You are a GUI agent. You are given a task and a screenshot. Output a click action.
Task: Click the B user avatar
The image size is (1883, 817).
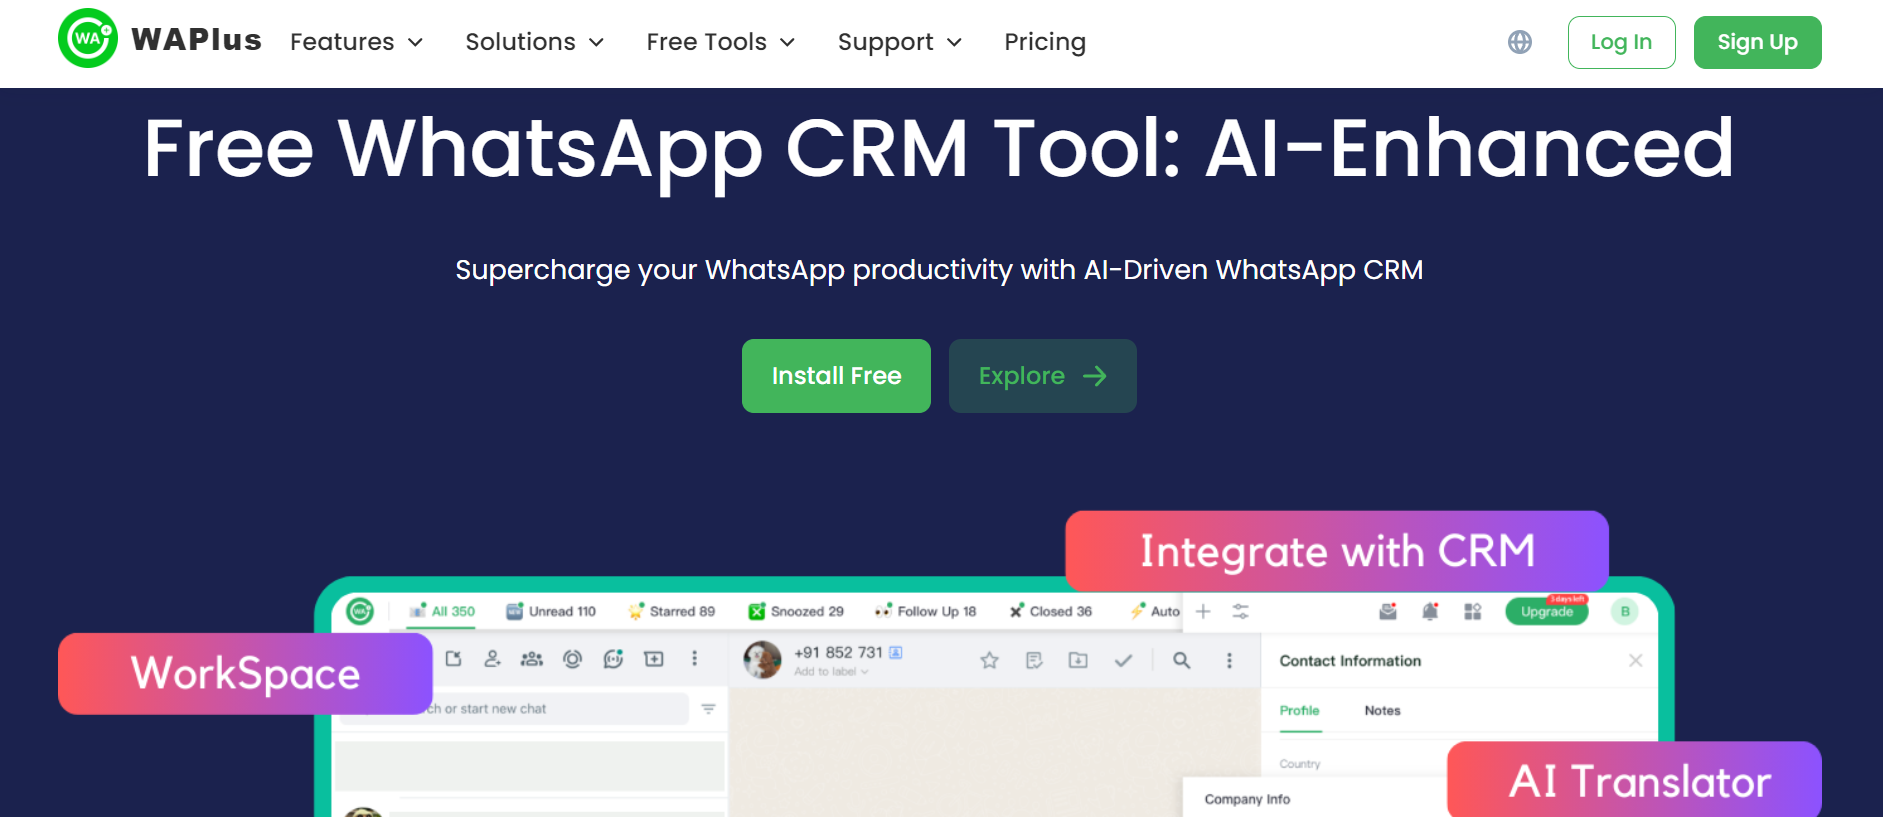[x=1625, y=611]
